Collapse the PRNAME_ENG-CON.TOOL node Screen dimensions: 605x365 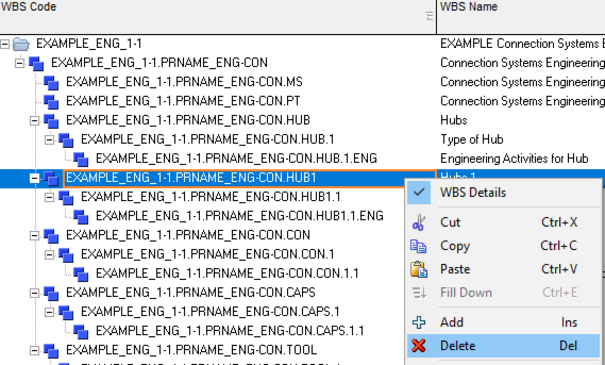[34, 351]
